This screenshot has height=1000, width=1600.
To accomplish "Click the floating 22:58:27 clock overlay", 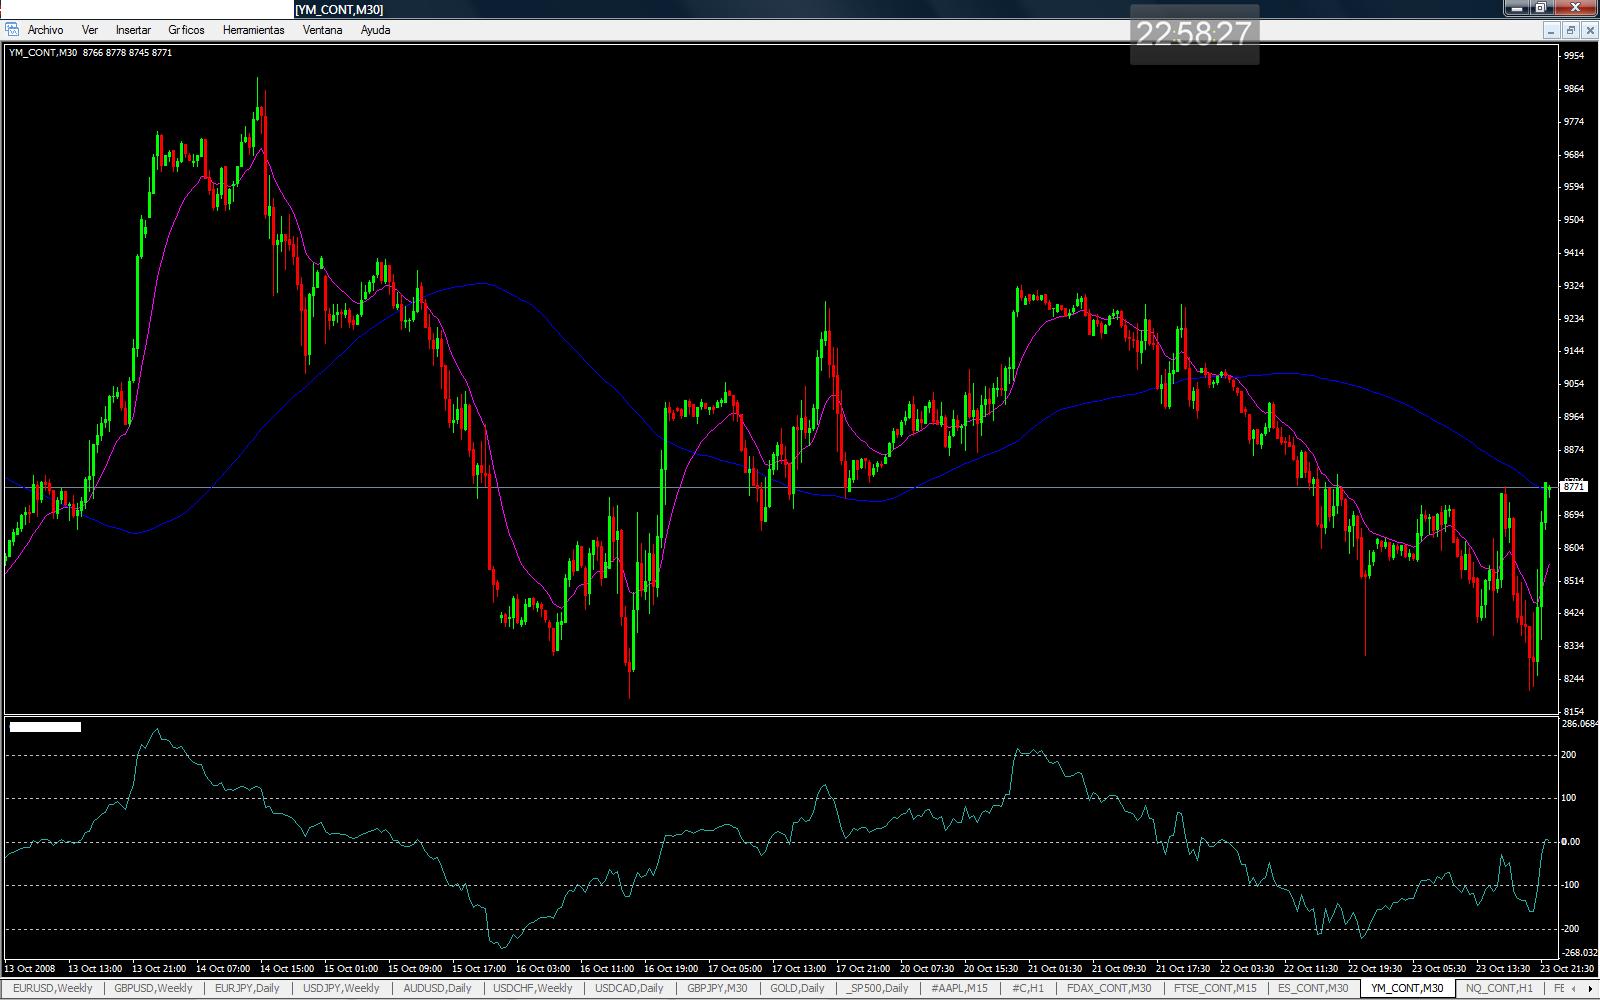I will click(x=1194, y=34).
